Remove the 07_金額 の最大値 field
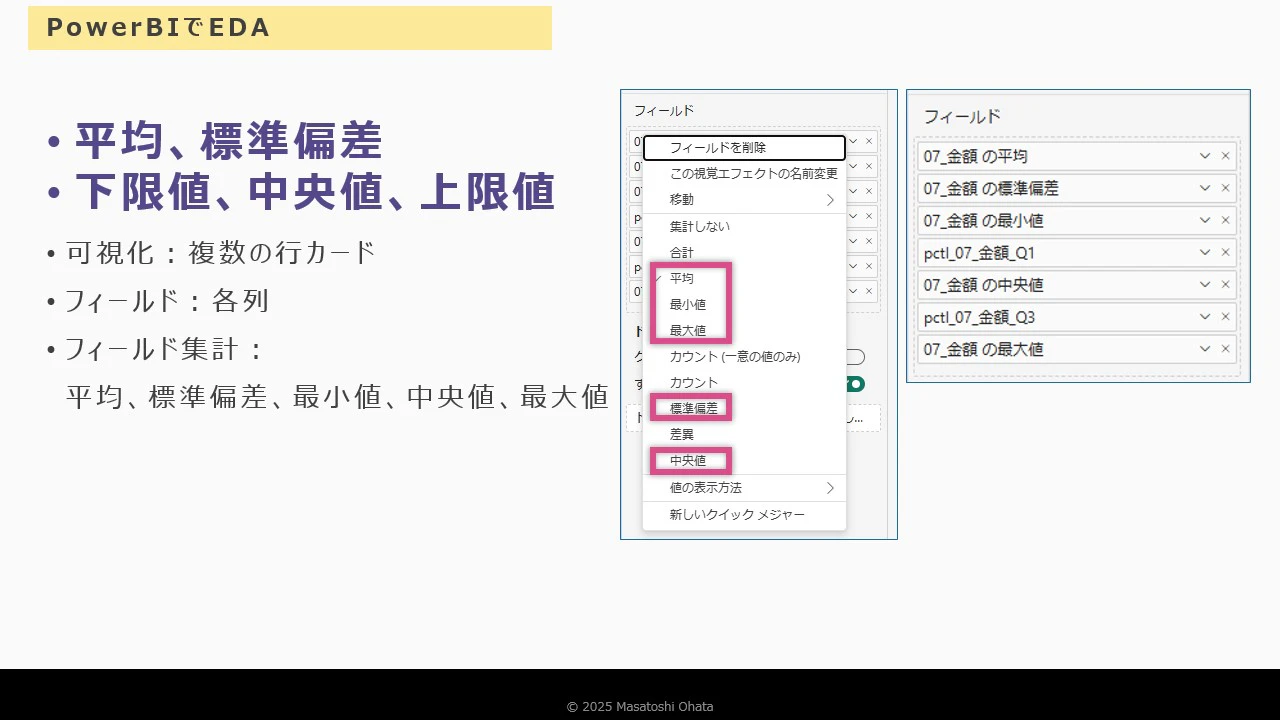 click(1225, 349)
